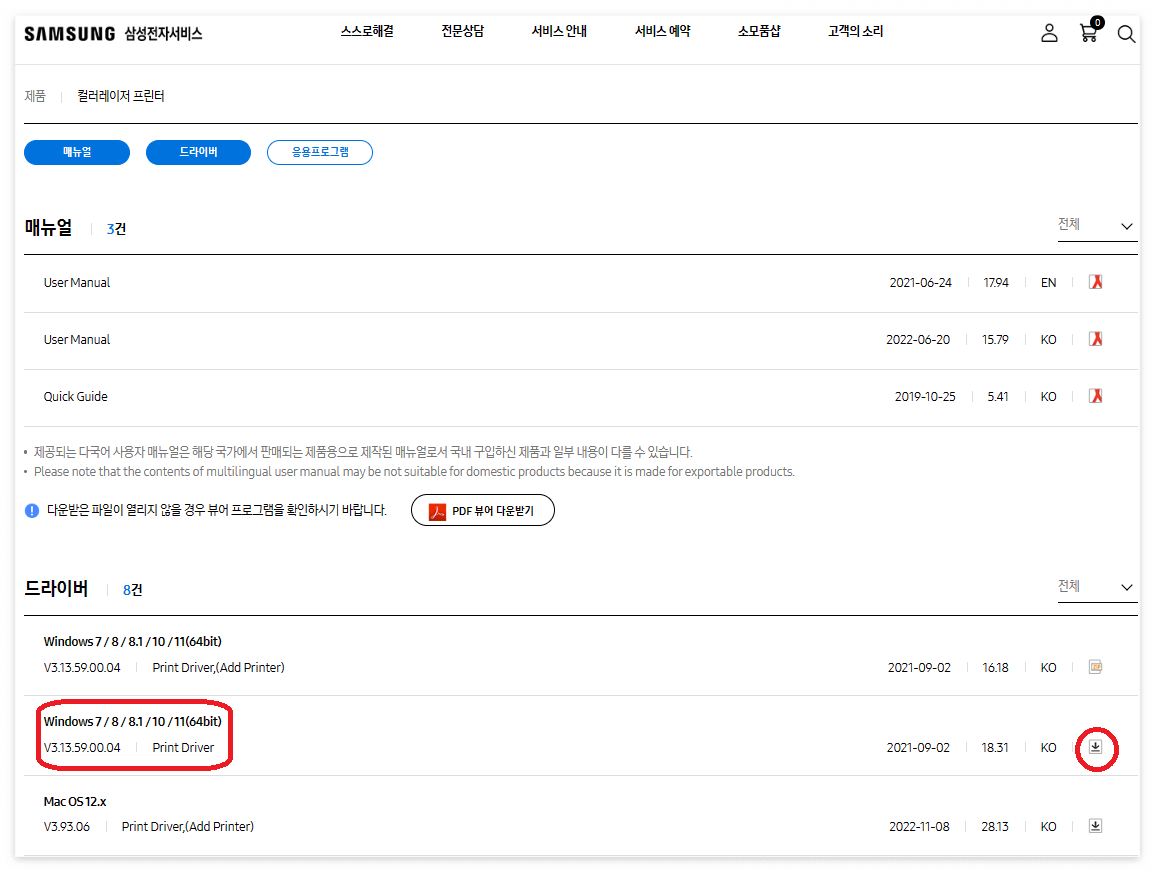The image size is (1155, 872).
Task: Open the 고객의 소리 menu
Action: click(855, 31)
